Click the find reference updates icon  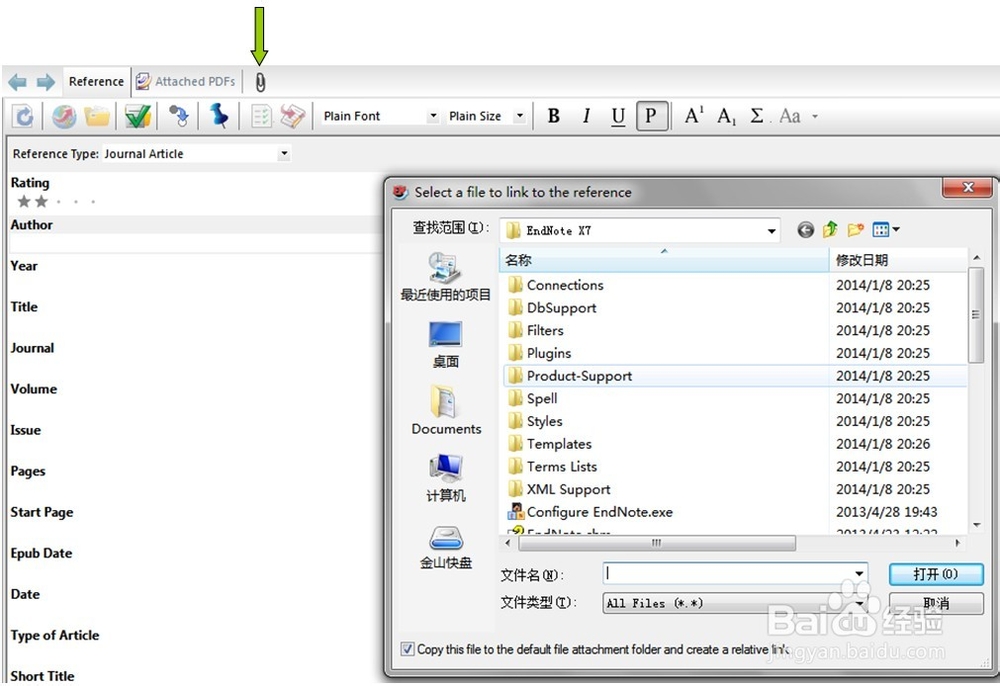click(x=179, y=116)
